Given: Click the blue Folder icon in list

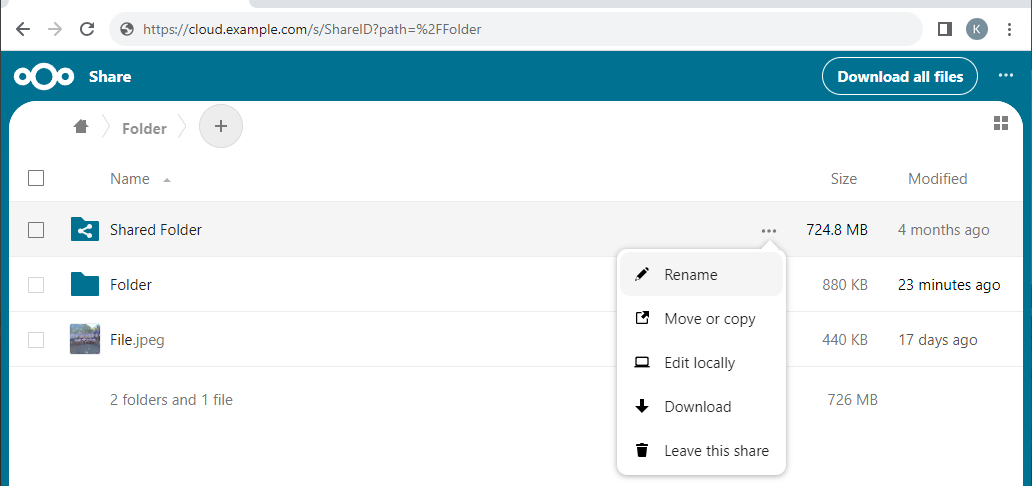Looking at the screenshot, I should point(85,285).
